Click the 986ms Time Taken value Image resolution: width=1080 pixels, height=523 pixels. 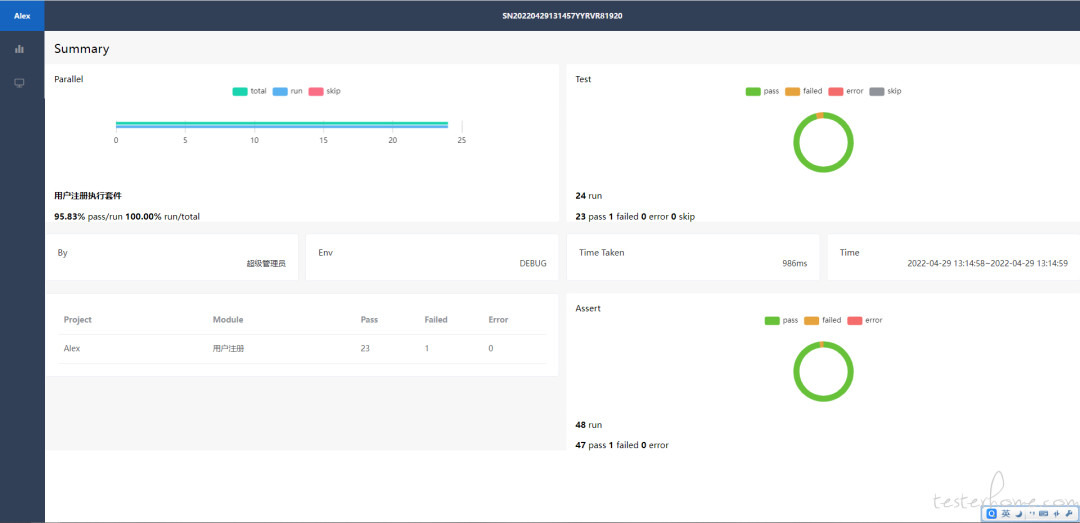795,263
